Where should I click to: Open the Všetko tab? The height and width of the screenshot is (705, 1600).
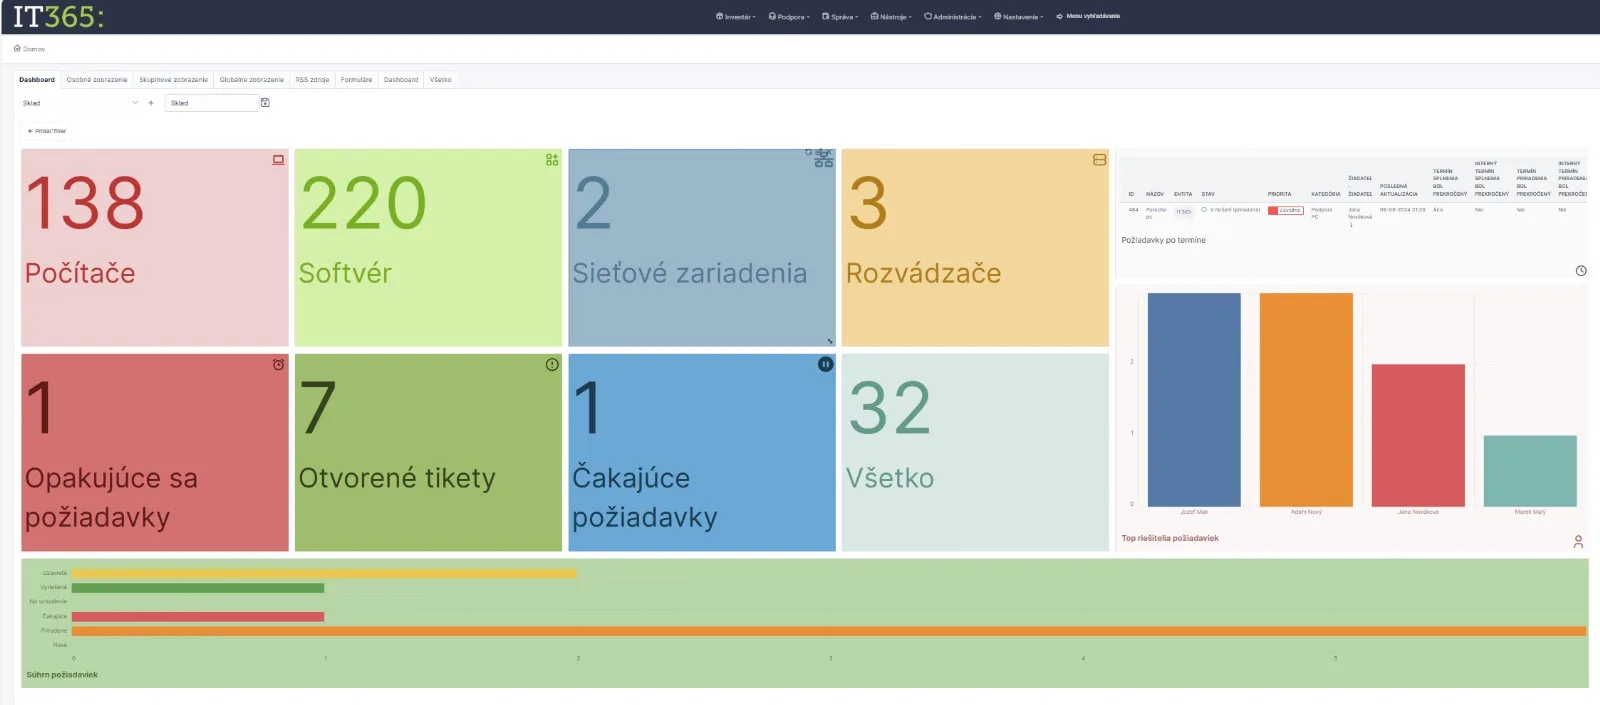pos(440,80)
